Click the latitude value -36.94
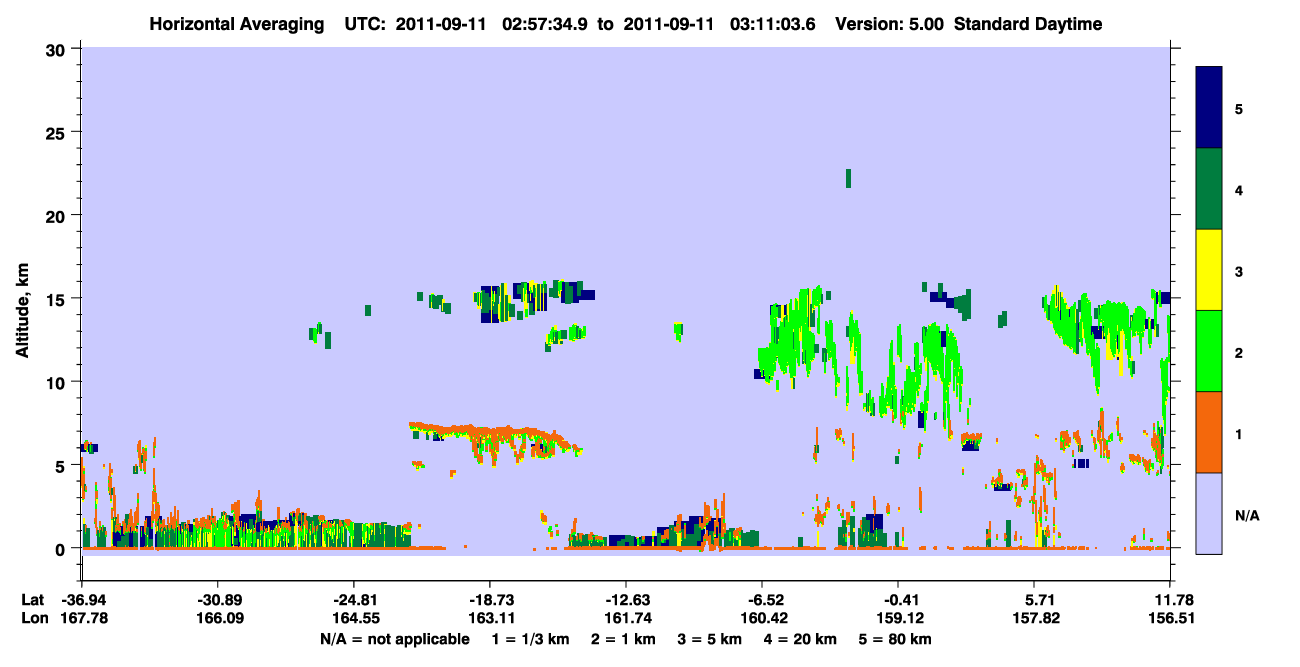This screenshot has width=1300, height=667. [x=82, y=600]
